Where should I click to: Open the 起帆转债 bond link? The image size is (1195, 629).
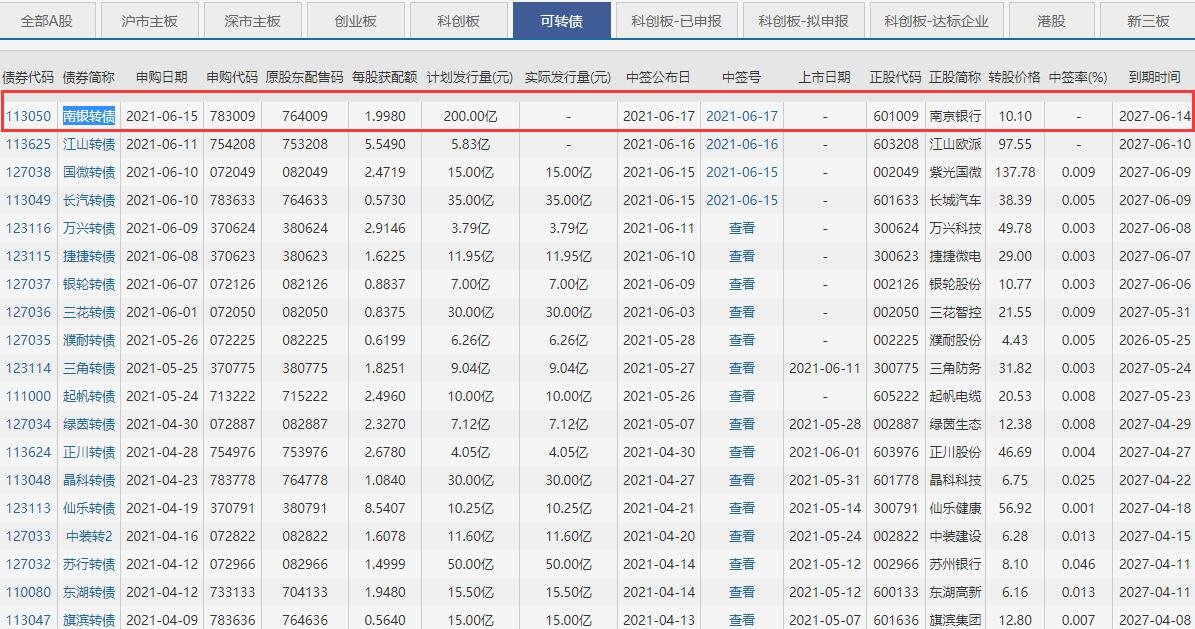tap(89, 396)
